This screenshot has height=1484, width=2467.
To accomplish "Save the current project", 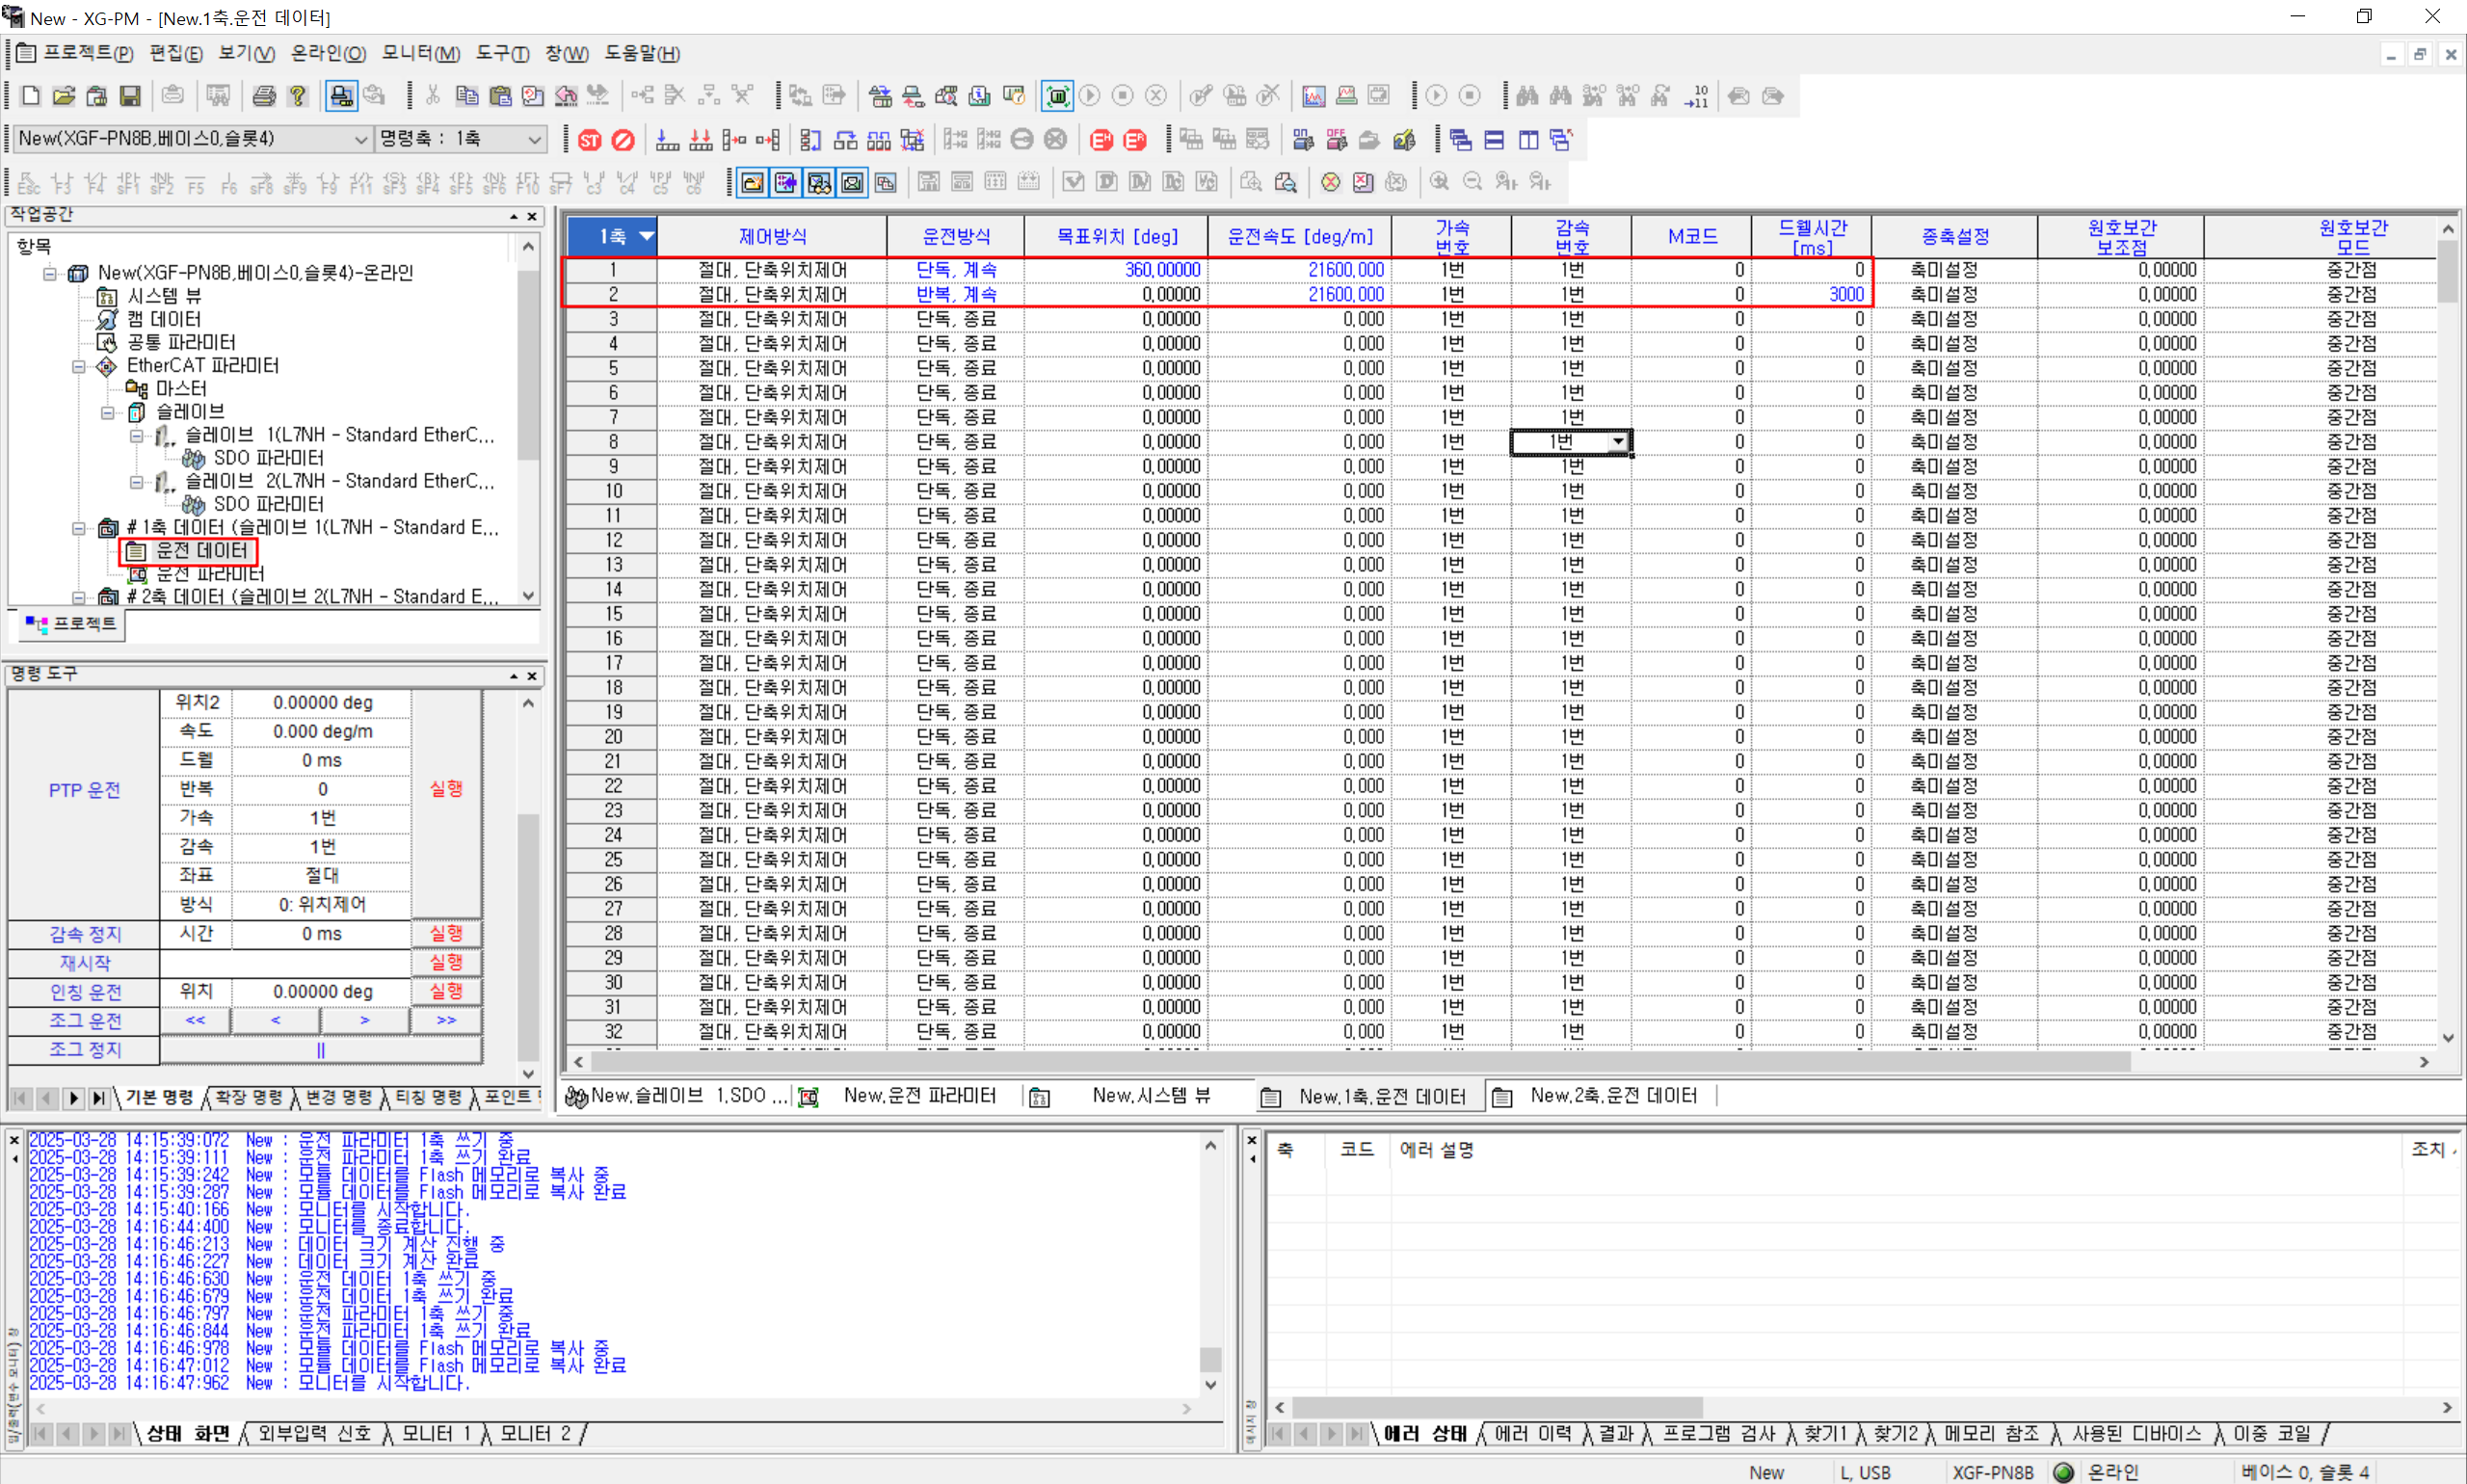I will coord(130,95).
